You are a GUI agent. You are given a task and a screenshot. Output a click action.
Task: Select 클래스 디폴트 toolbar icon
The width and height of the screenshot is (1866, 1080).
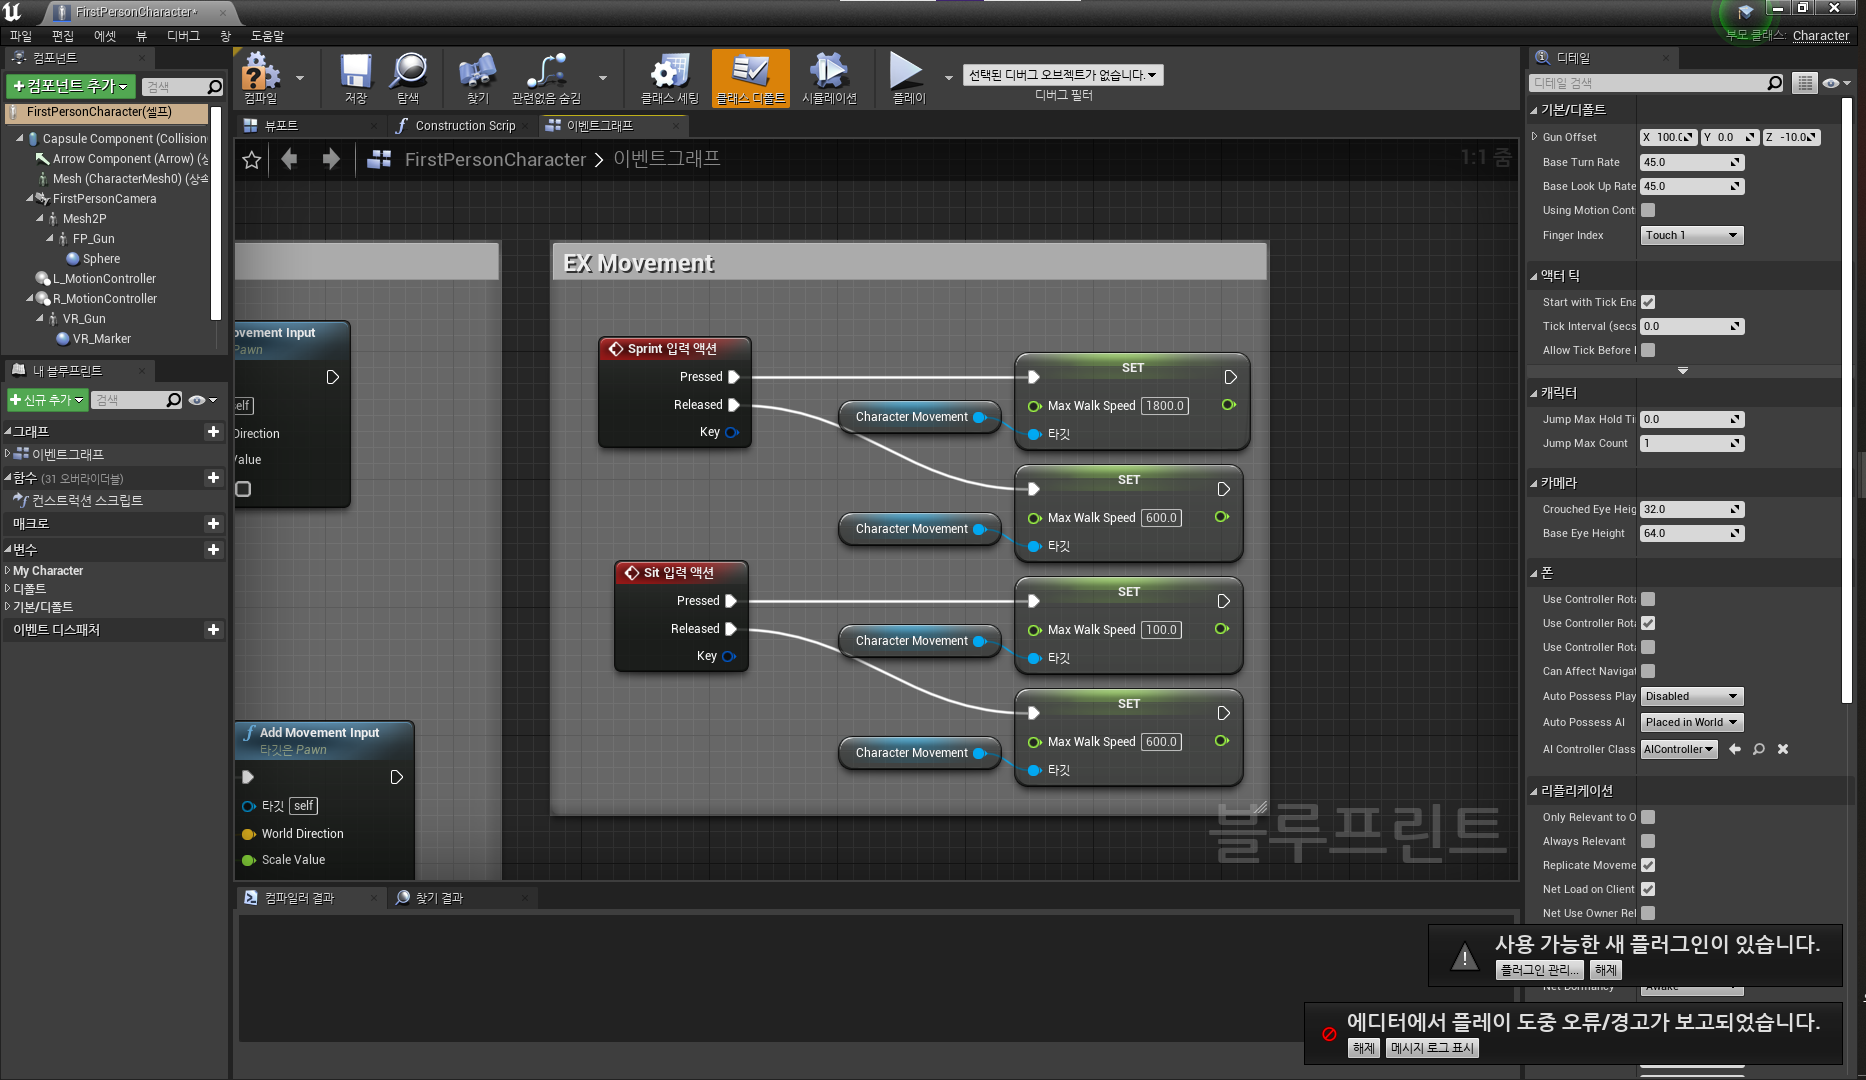pos(751,78)
